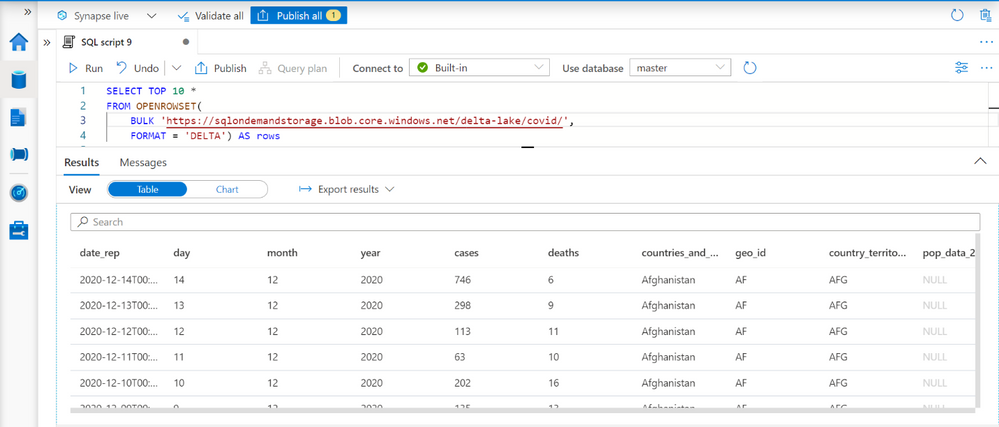This screenshot has height=427, width=999.
Task: Expand the left navigation with the top chevrons
Action: point(27,12)
